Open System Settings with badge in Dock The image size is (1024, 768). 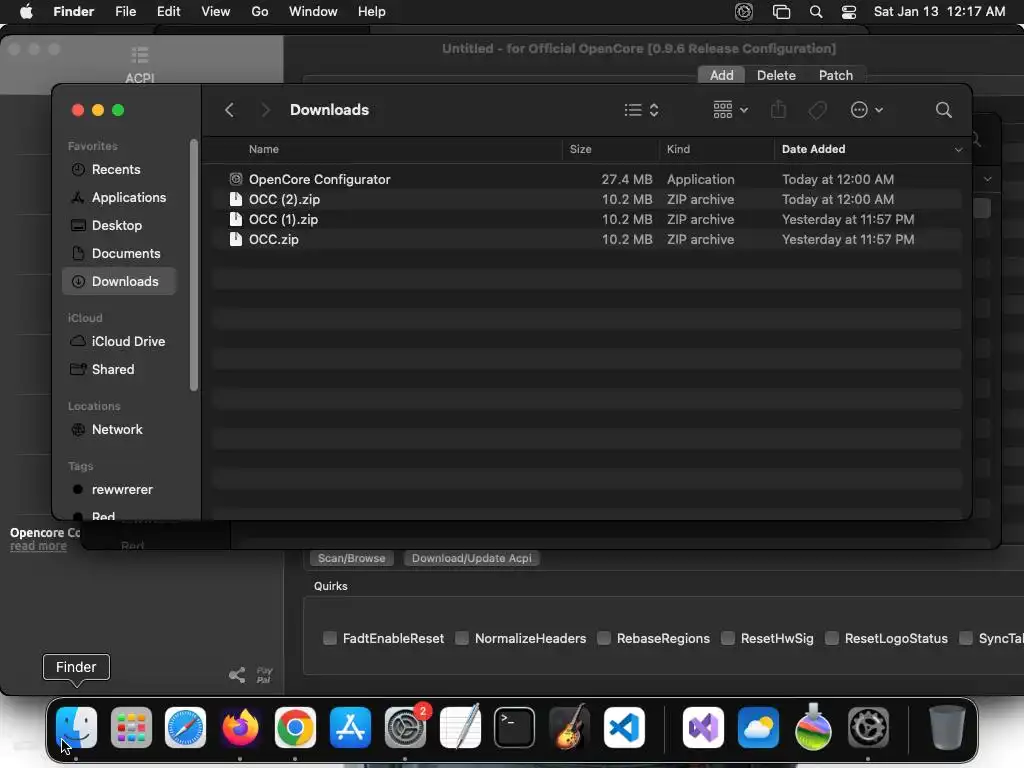[405, 727]
